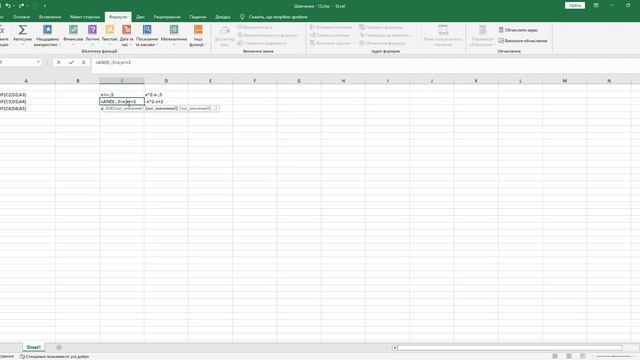Open the Review ribbon tab

[167, 17]
